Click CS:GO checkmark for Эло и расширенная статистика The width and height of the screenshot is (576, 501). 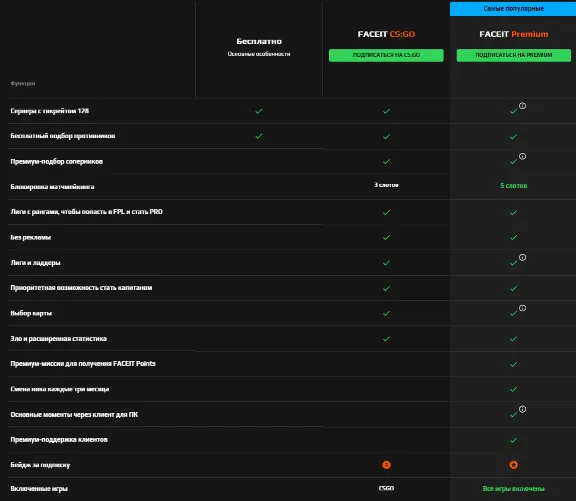coord(386,339)
